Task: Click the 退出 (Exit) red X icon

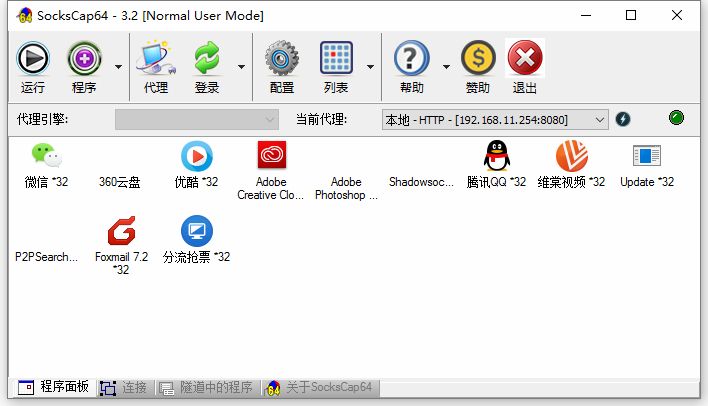Action: click(x=525, y=58)
